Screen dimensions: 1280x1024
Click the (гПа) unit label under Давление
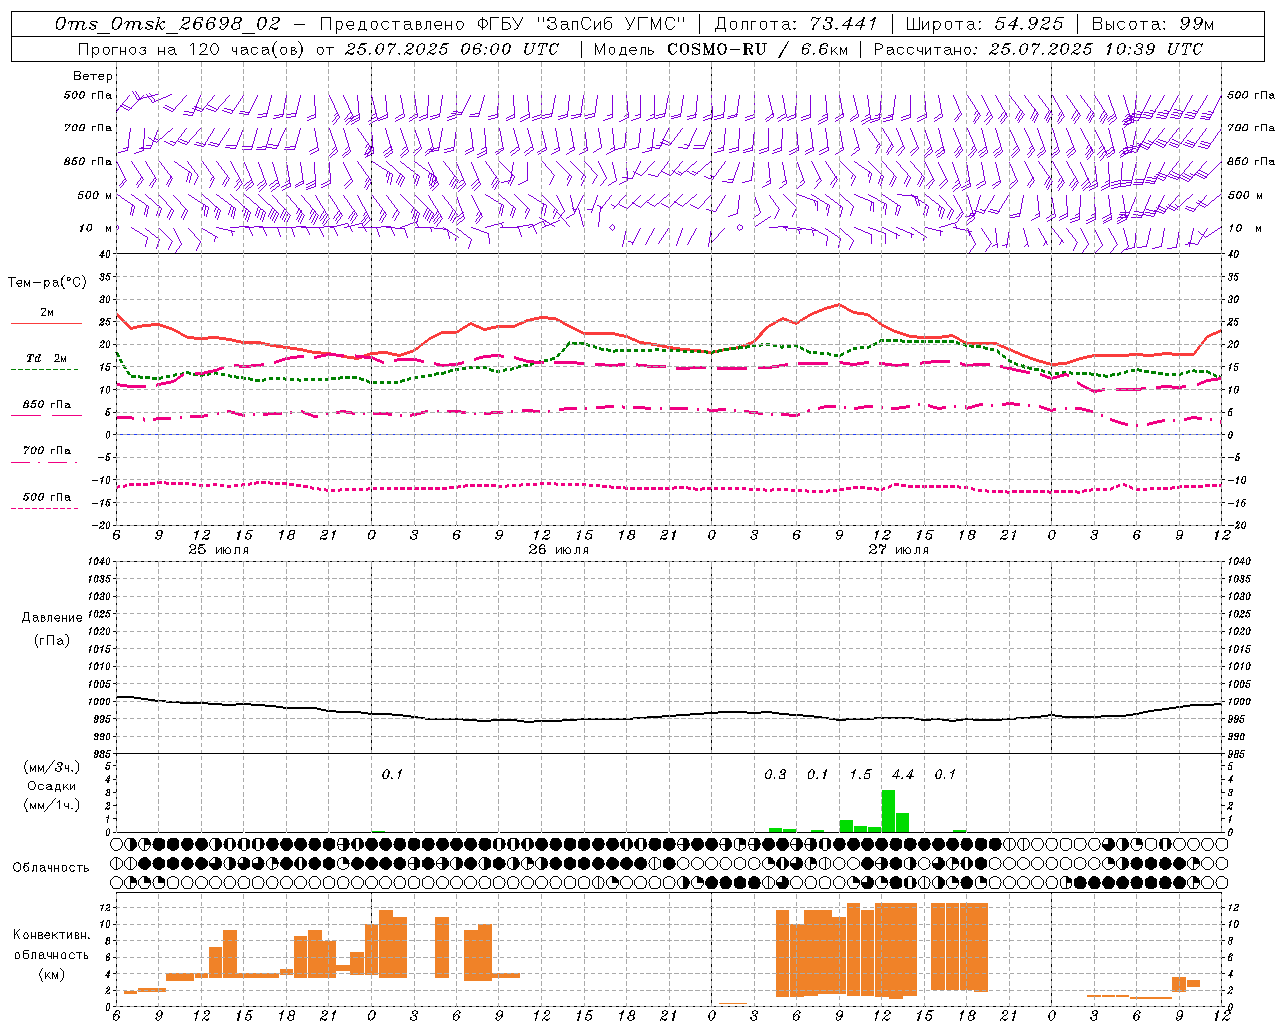point(52,640)
